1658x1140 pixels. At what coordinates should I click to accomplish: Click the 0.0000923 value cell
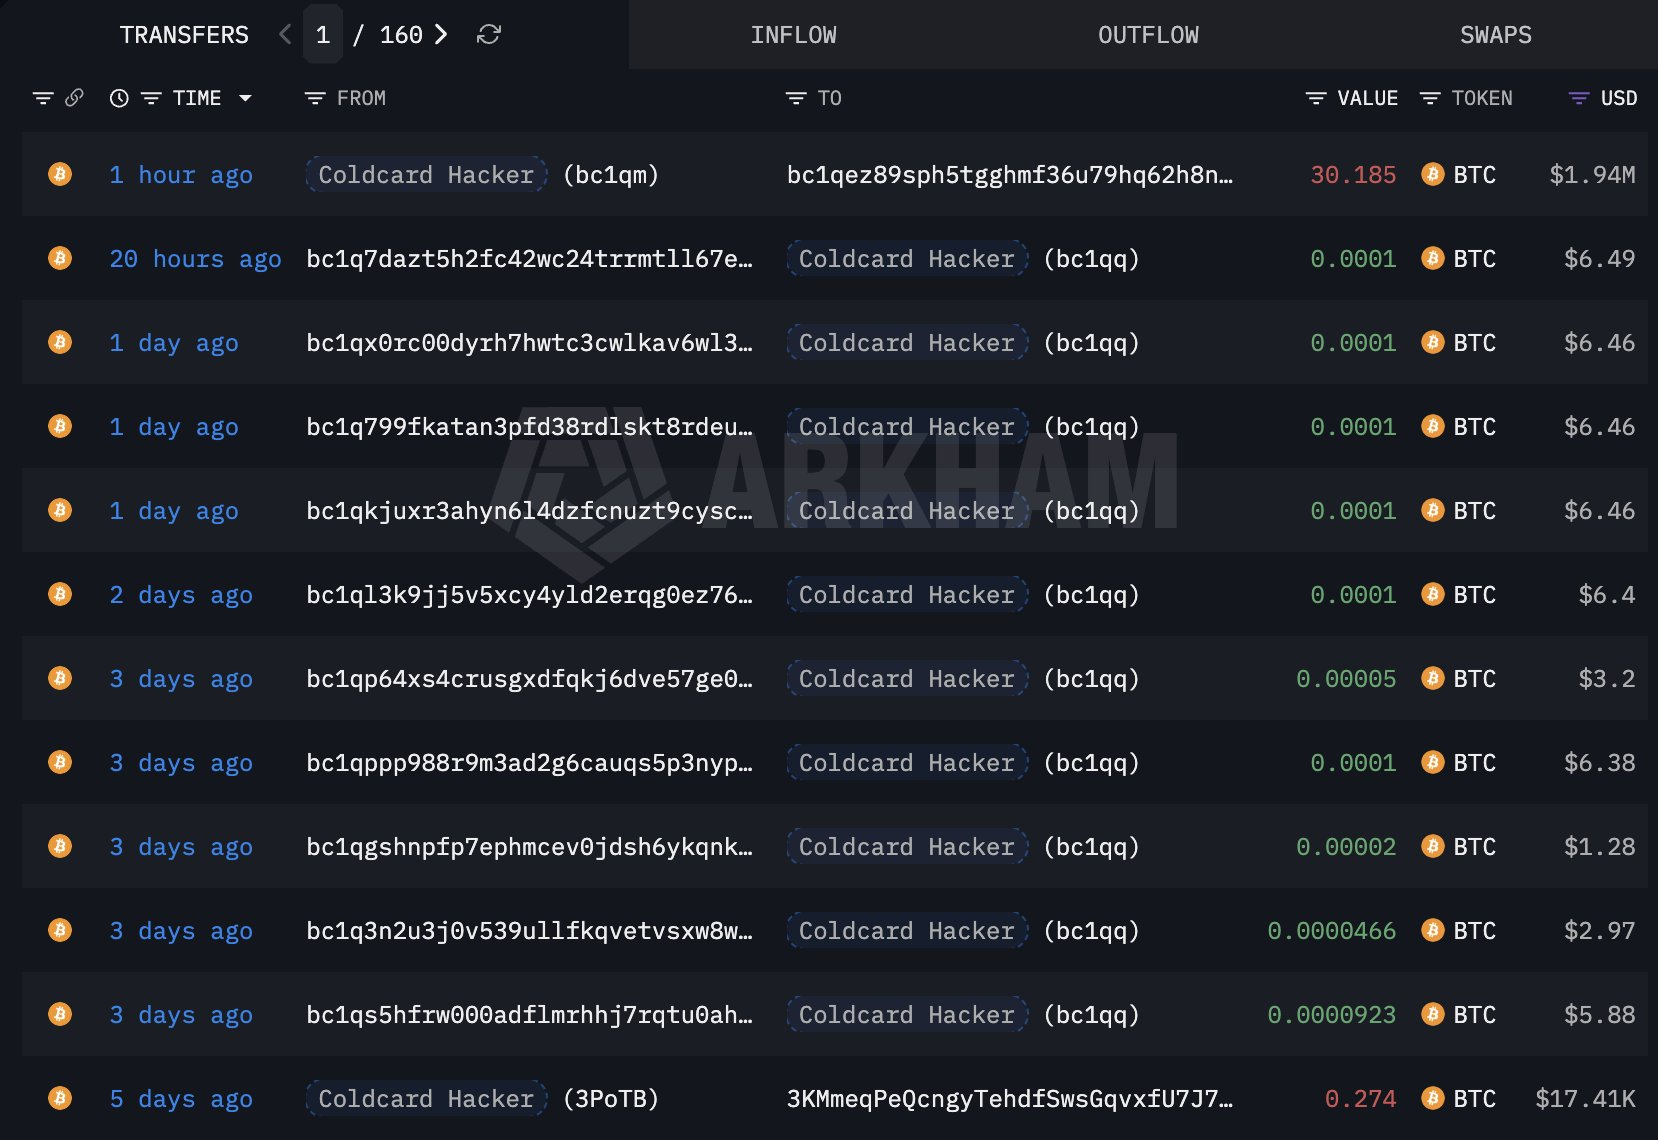tap(1332, 1015)
